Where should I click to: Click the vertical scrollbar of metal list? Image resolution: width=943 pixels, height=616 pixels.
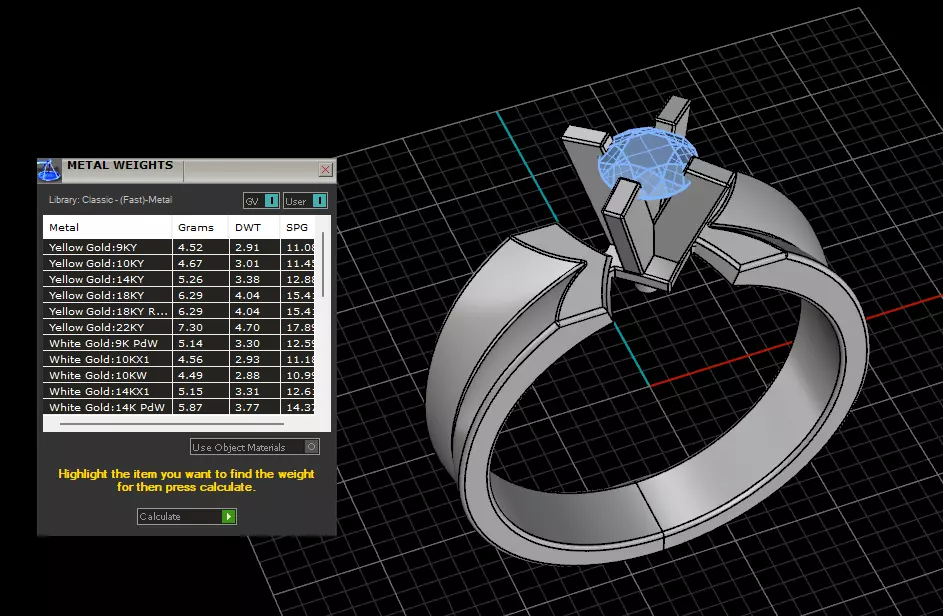coord(323,264)
